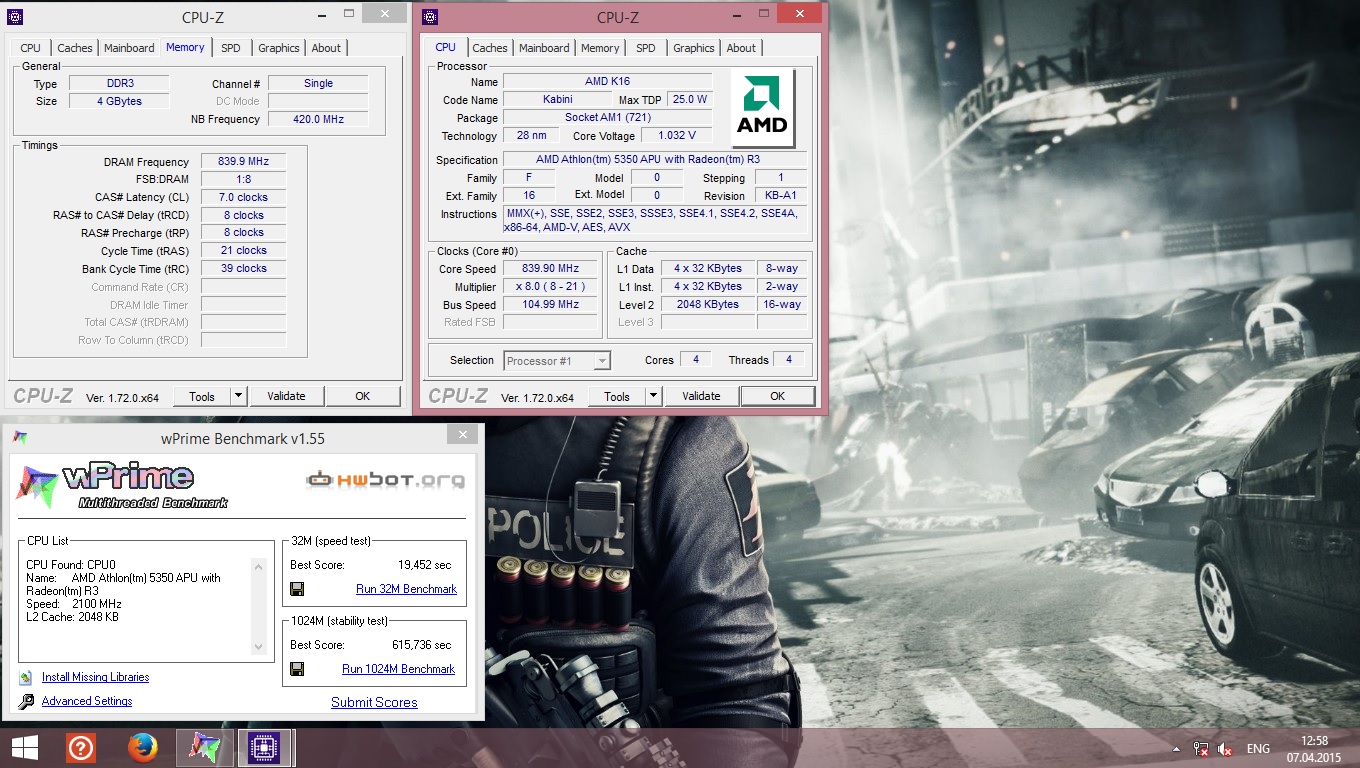Click Tools button in memory CPU-Z window

202,396
